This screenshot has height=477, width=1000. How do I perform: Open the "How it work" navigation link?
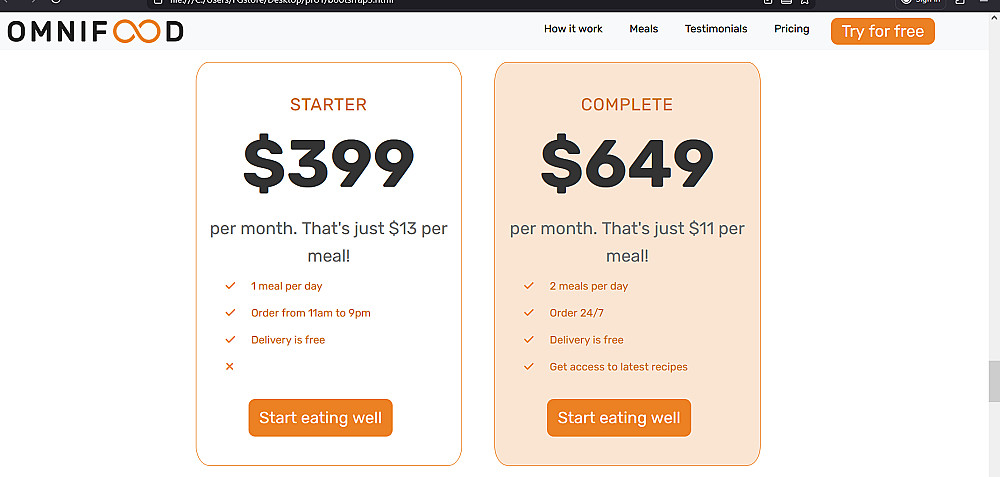[573, 29]
